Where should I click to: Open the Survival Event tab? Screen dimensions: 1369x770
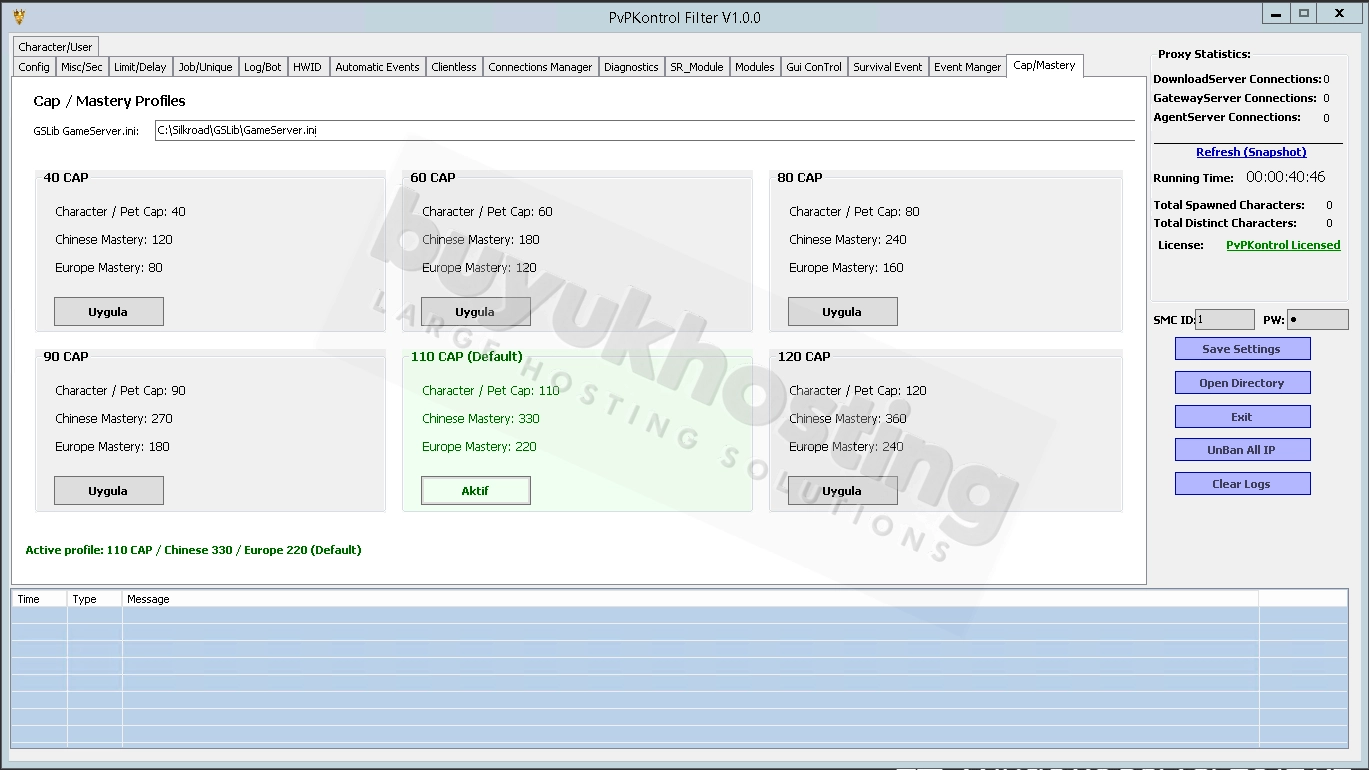pos(888,67)
